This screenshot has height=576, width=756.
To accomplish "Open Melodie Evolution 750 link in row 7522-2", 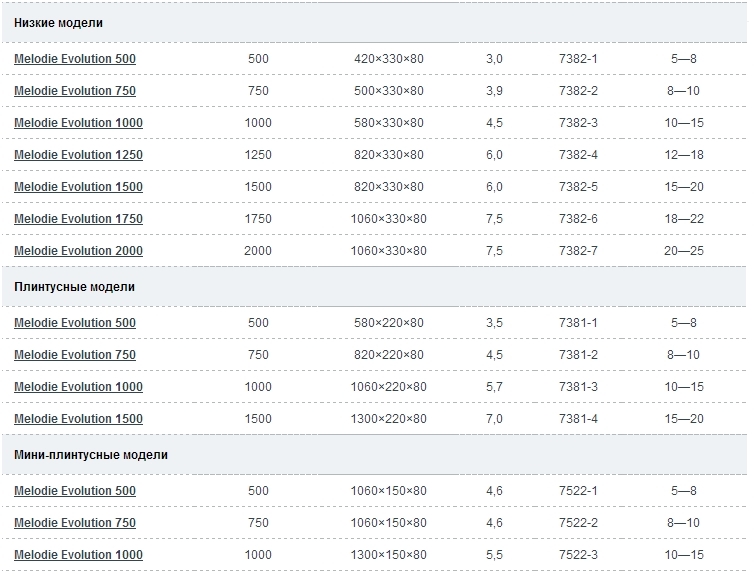I will pos(75,522).
